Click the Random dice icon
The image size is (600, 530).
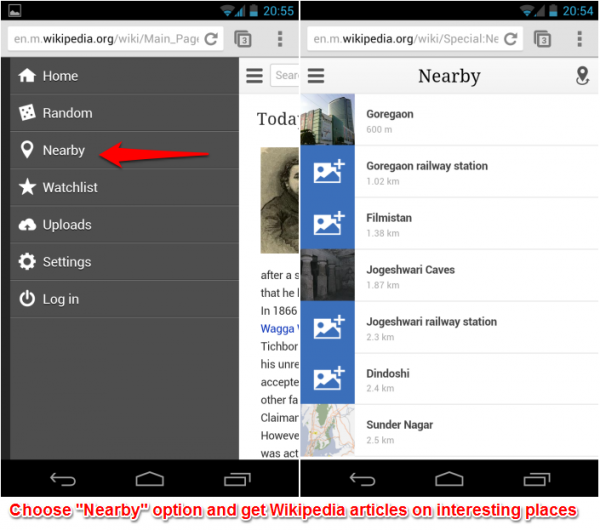(27, 113)
